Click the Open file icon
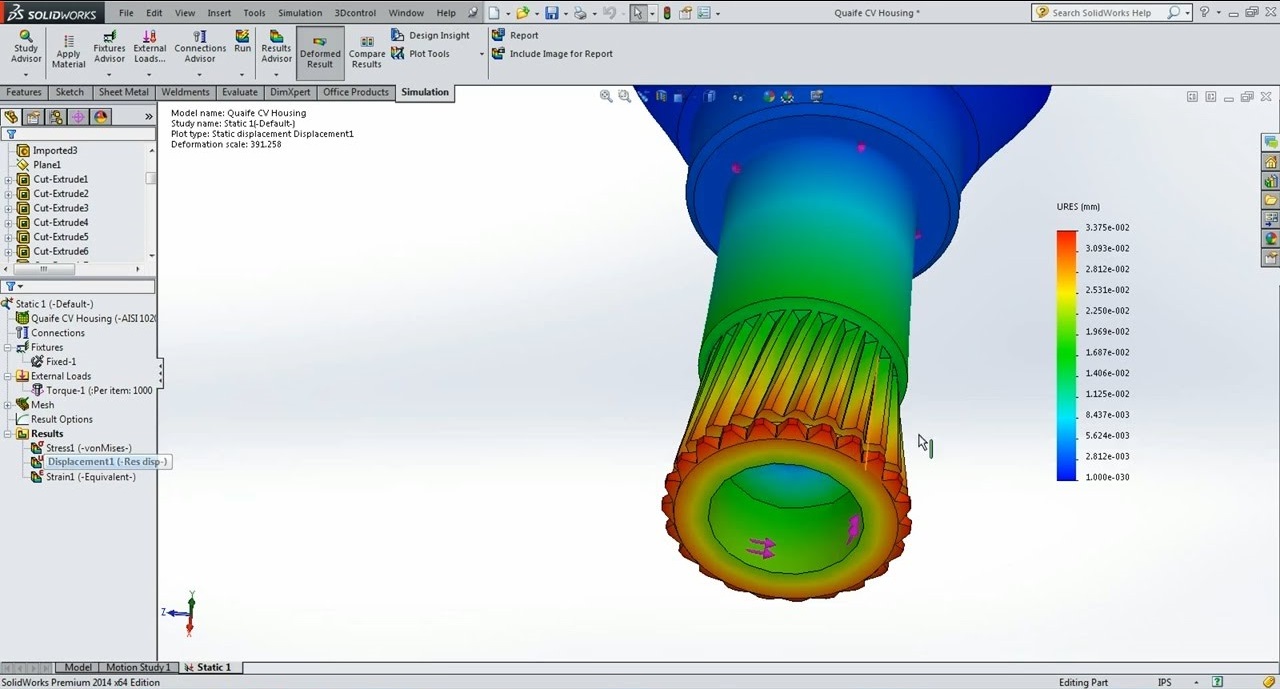The width and height of the screenshot is (1280, 689). tap(522, 13)
